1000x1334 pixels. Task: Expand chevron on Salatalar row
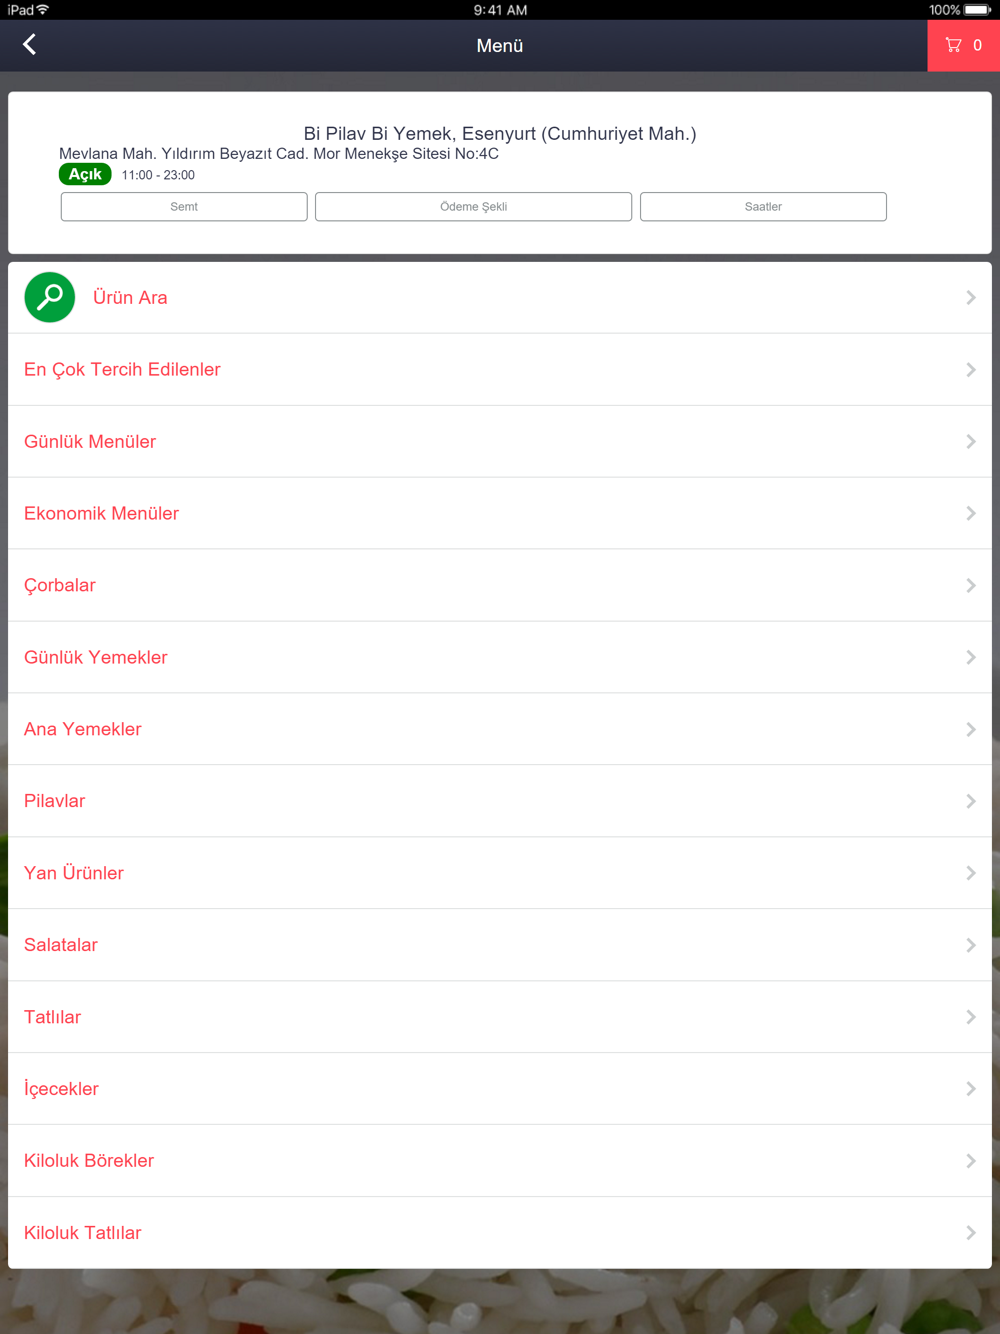tap(970, 946)
